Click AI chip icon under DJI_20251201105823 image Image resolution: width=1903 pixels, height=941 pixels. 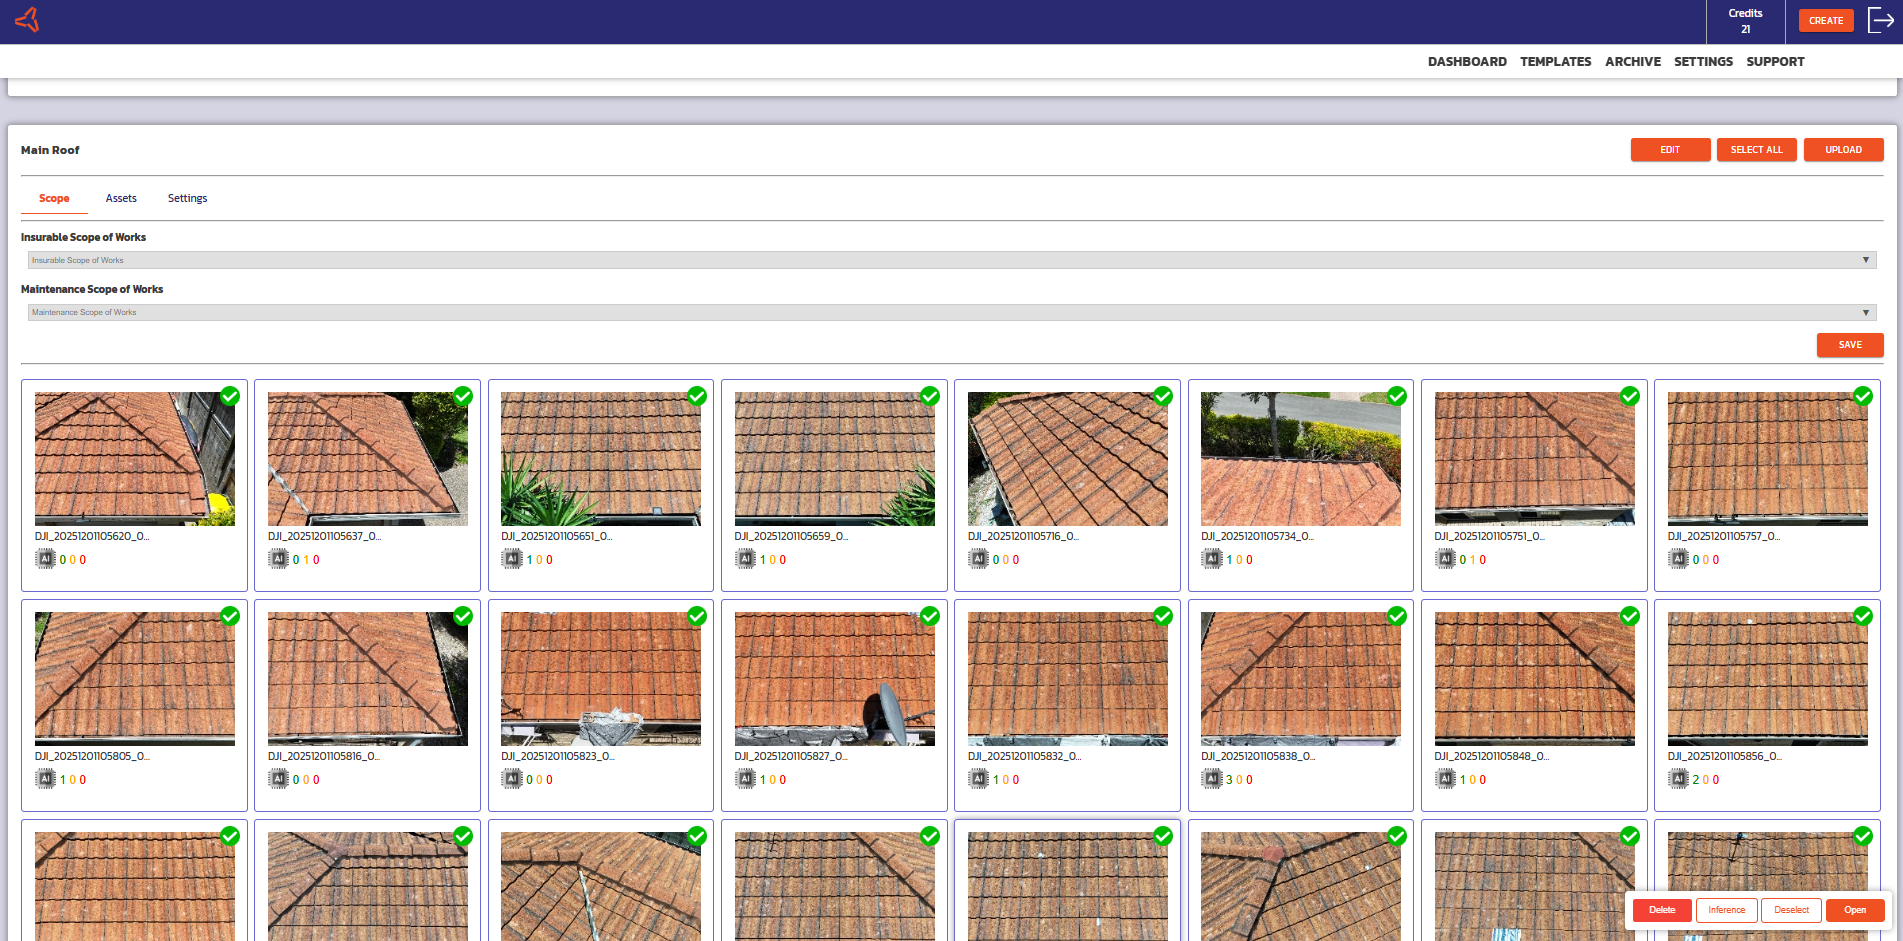[x=512, y=779]
